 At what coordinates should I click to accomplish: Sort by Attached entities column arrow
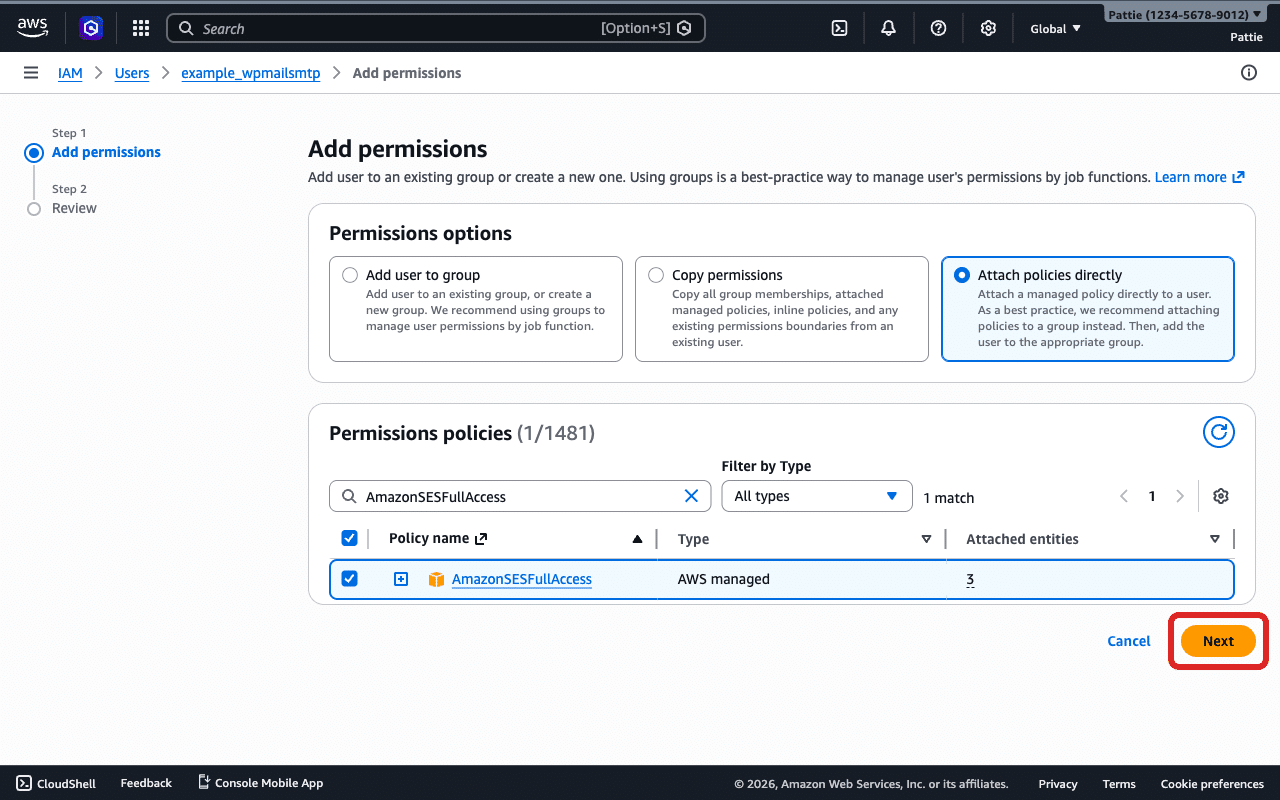[1215, 539]
